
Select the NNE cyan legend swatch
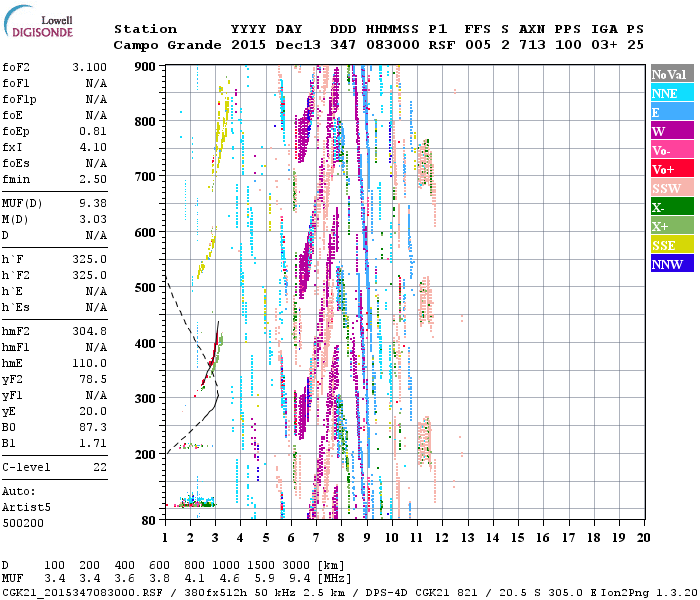click(x=672, y=93)
